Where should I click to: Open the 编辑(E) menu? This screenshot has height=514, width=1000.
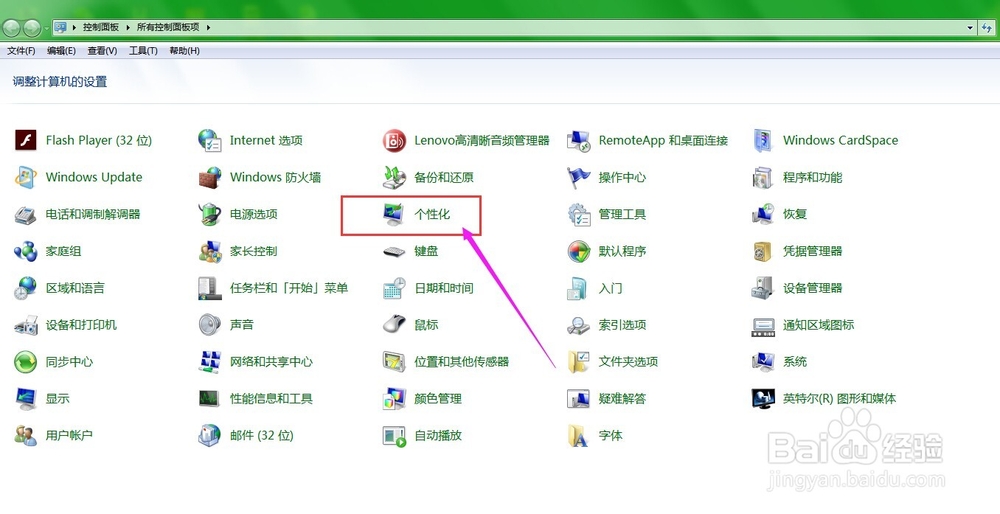[x=61, y=50]
